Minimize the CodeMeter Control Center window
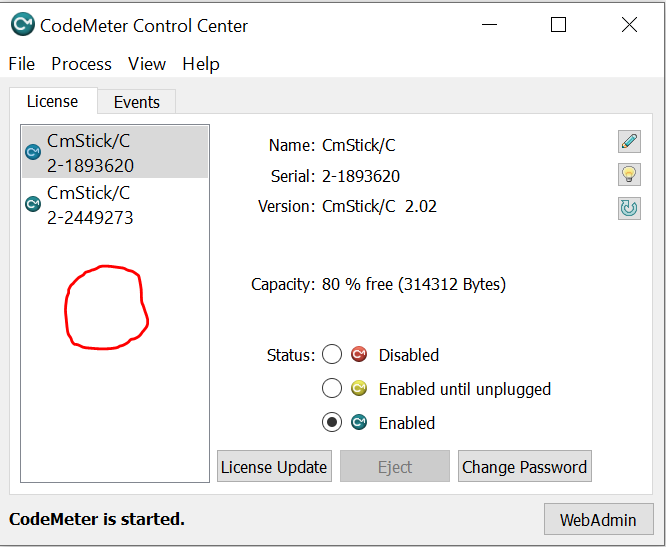Screen dimensions: 666x547 (489, 25)
